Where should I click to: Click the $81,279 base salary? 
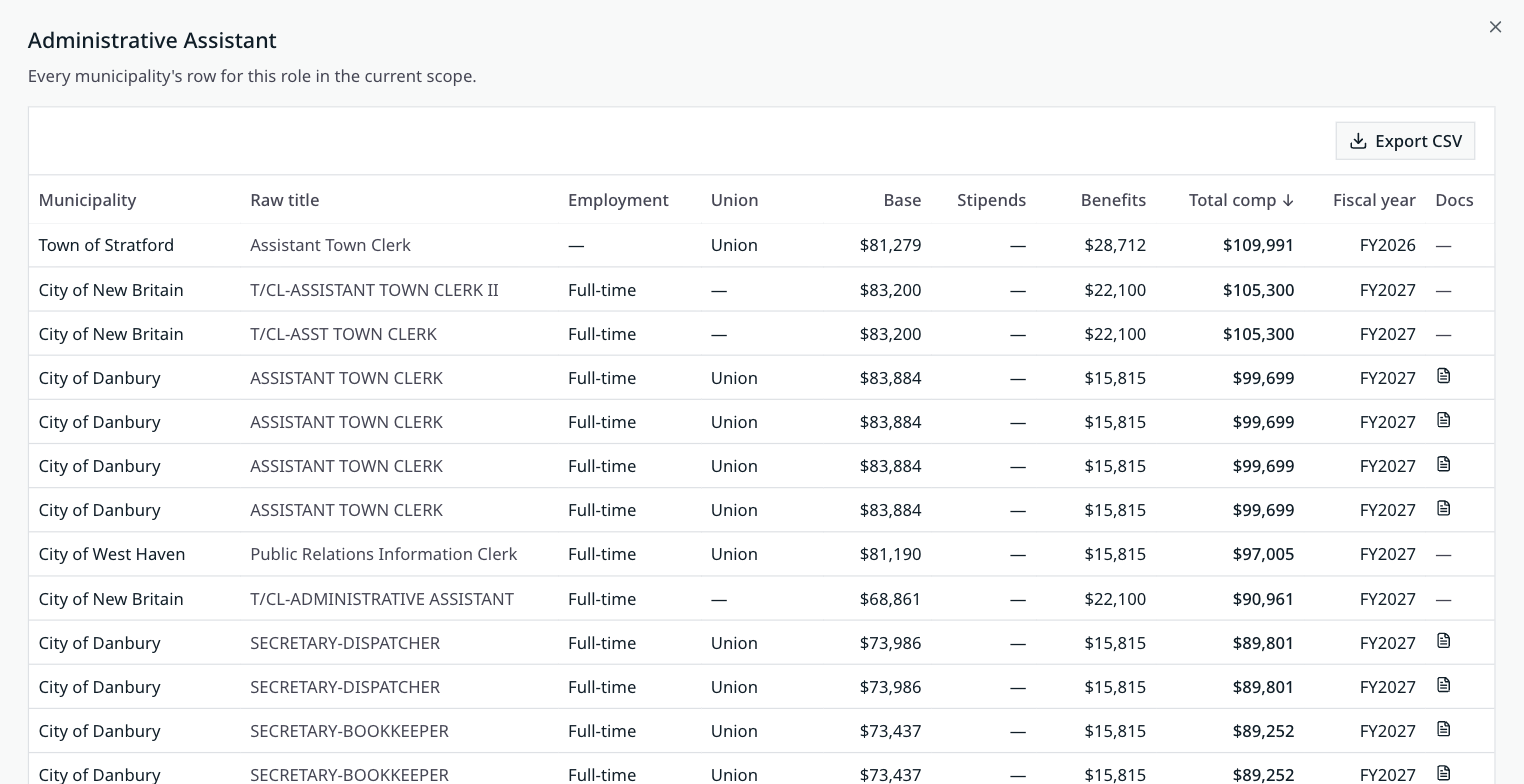tap(890, 245)
